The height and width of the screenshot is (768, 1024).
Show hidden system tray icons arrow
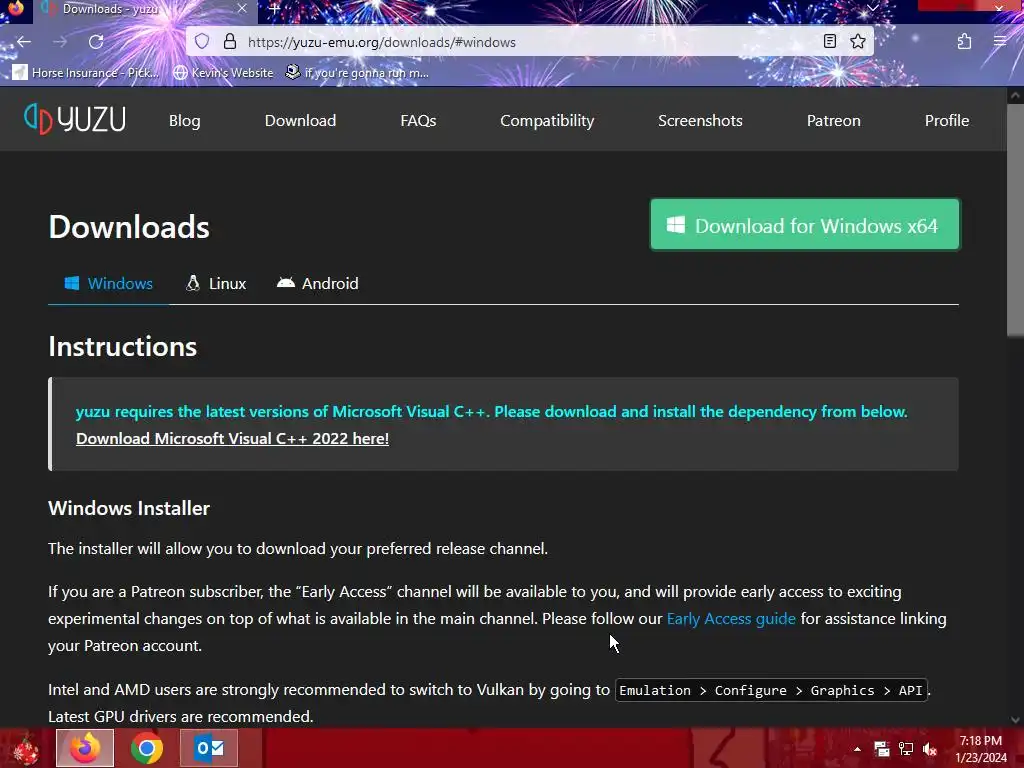(x=857, y=749)
